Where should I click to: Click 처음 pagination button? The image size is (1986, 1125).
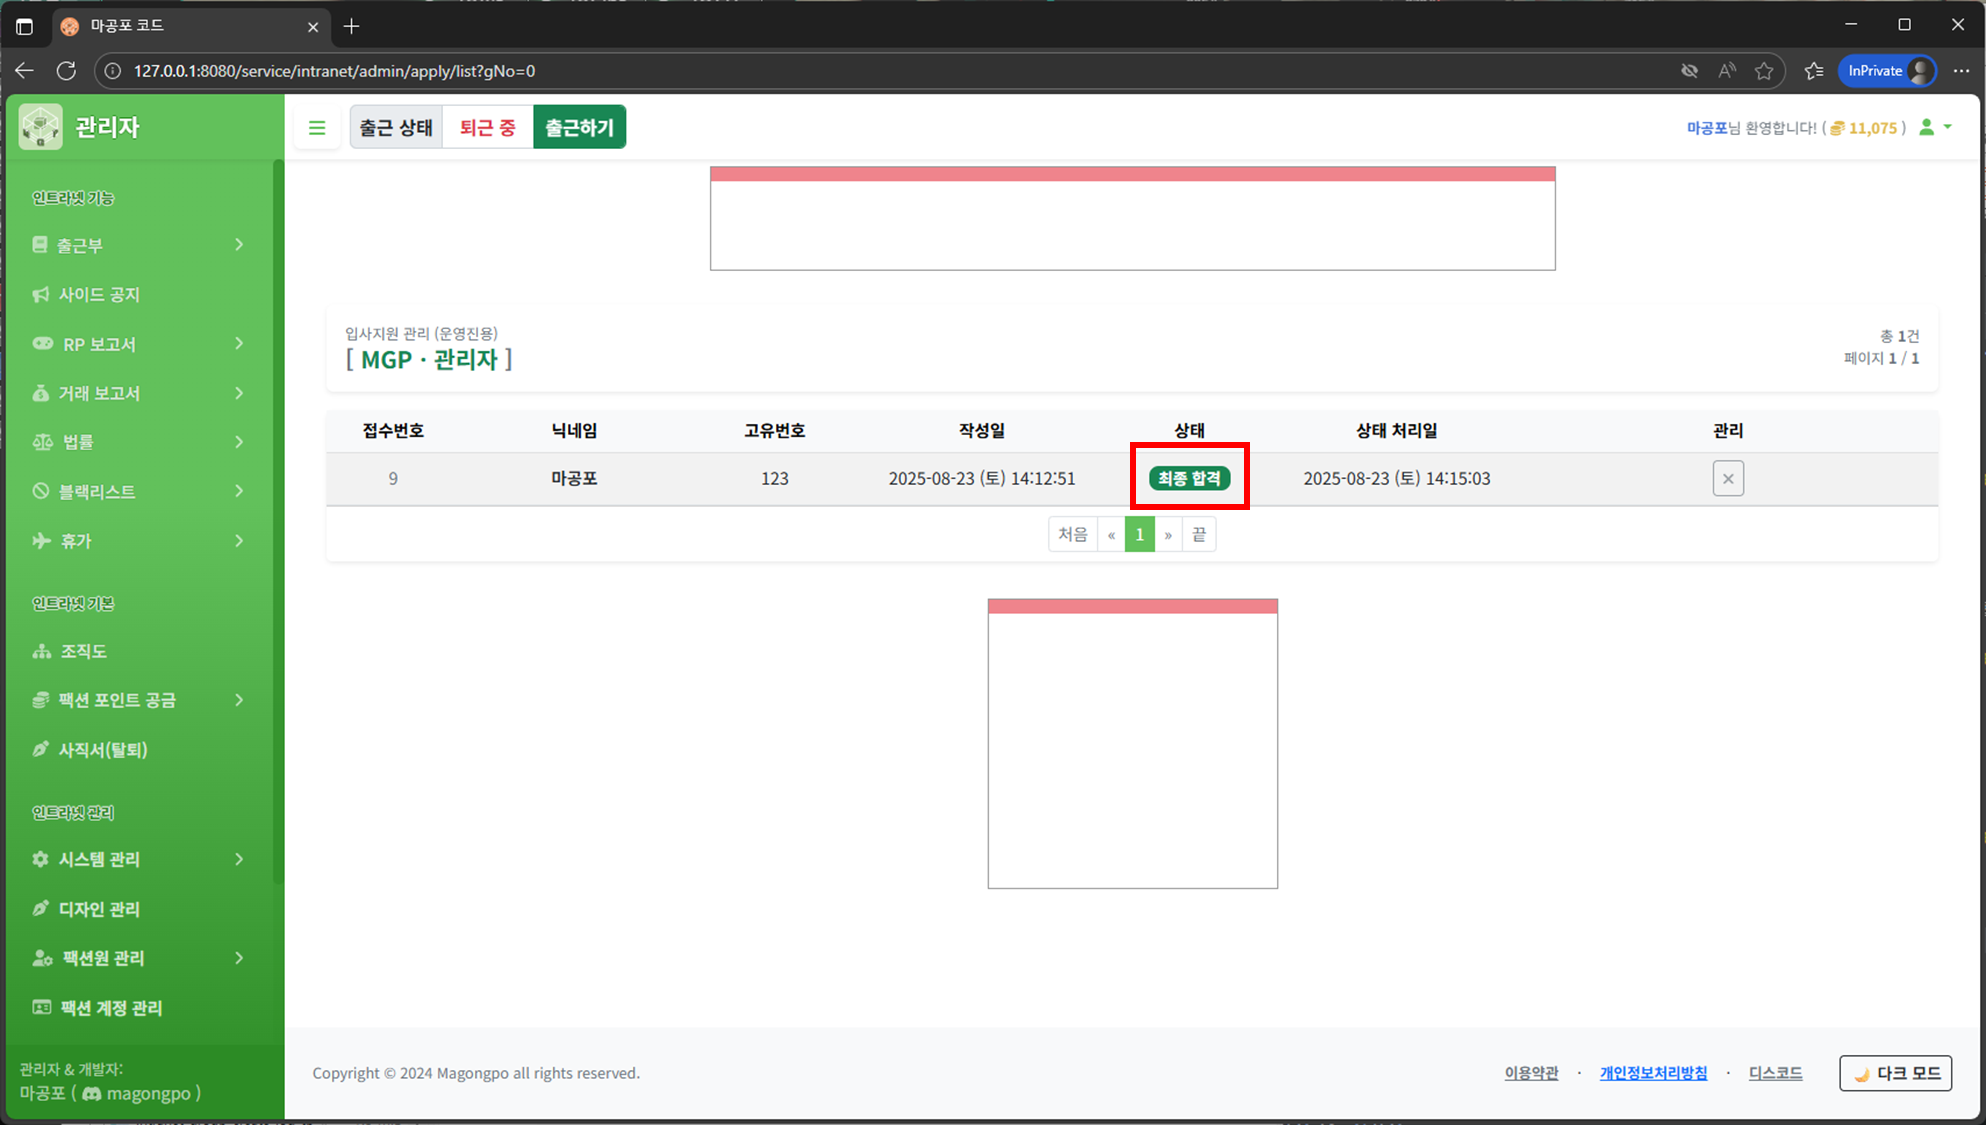[1073, 535]
